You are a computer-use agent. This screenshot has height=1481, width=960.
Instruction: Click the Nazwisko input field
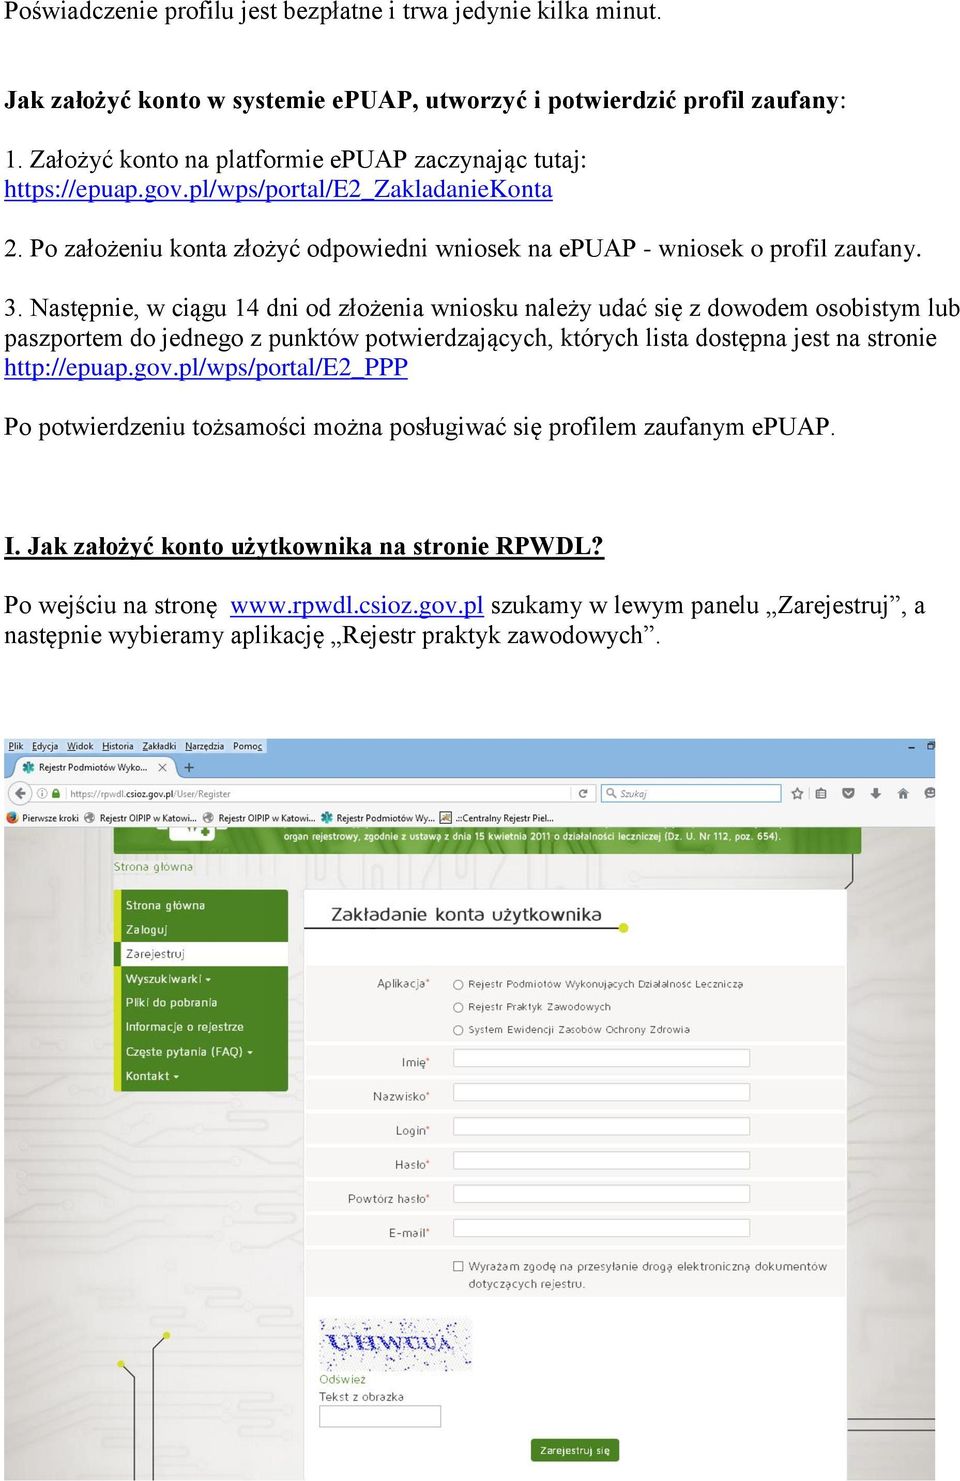coord(601,1092)
